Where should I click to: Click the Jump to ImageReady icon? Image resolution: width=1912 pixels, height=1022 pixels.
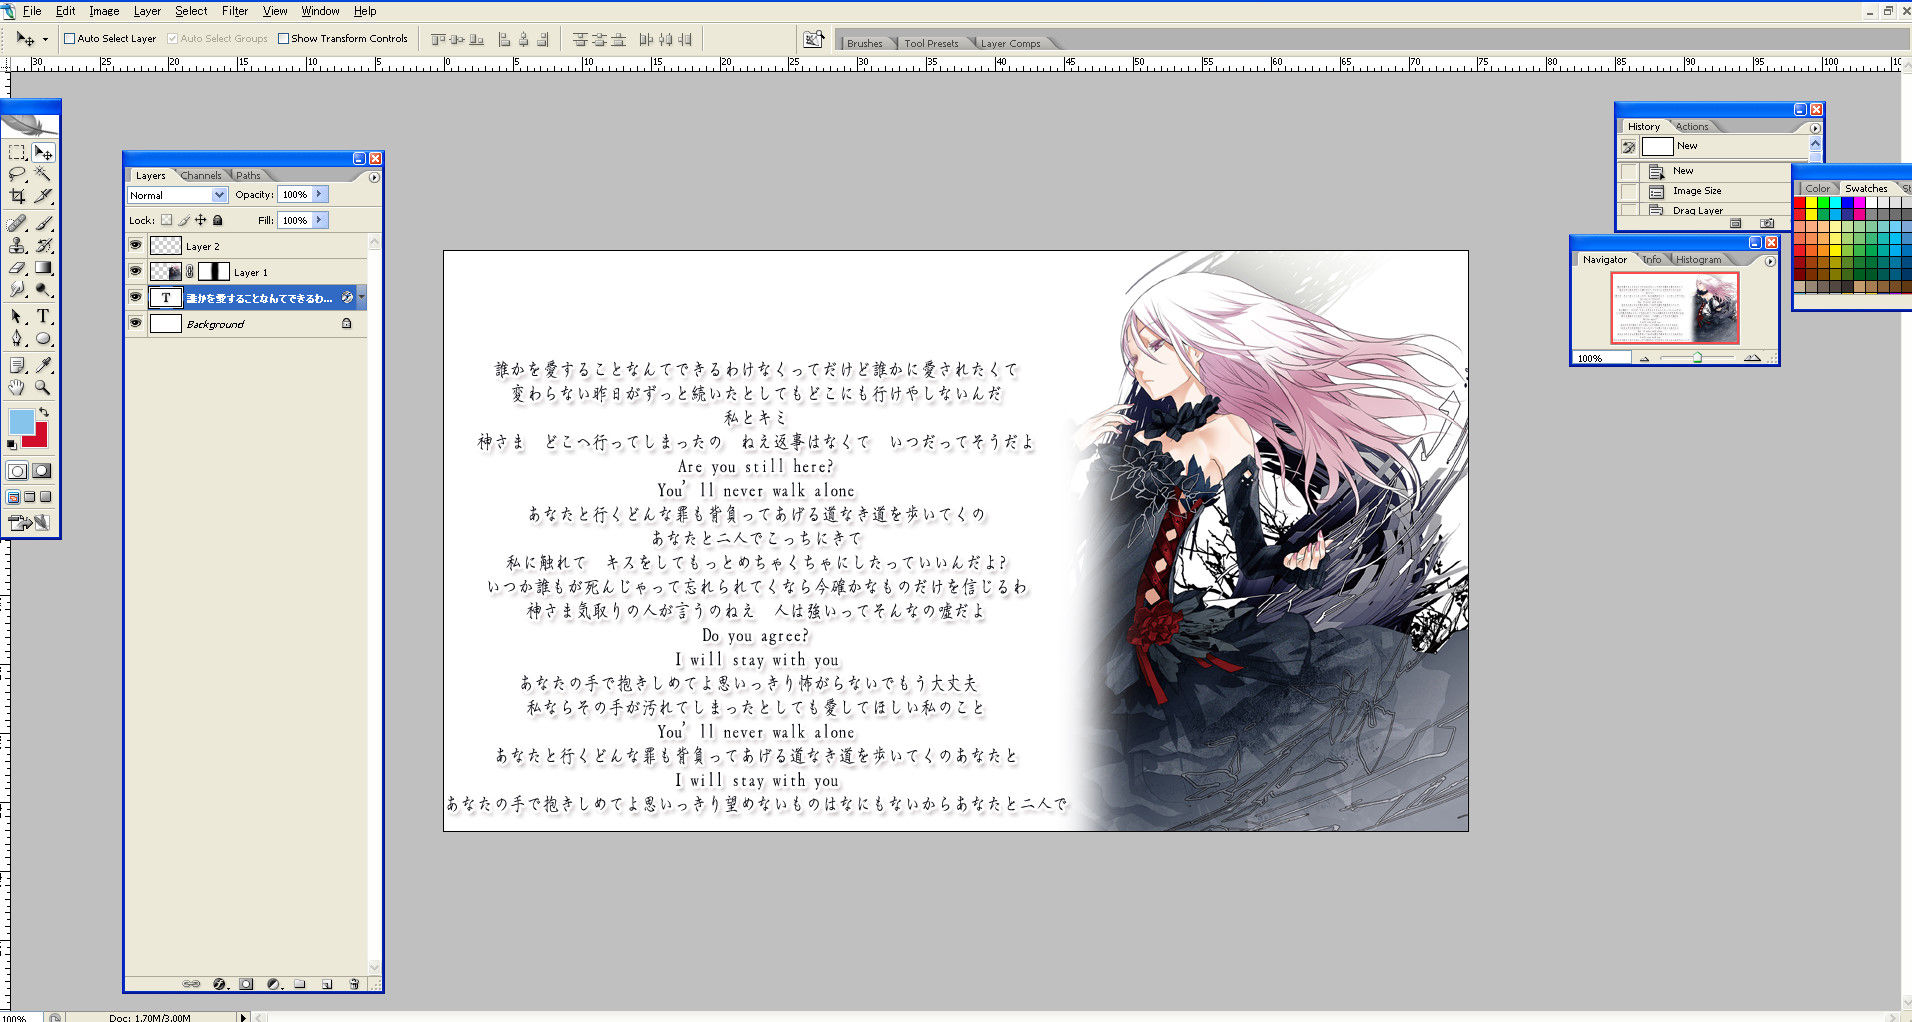click(28, 522)
